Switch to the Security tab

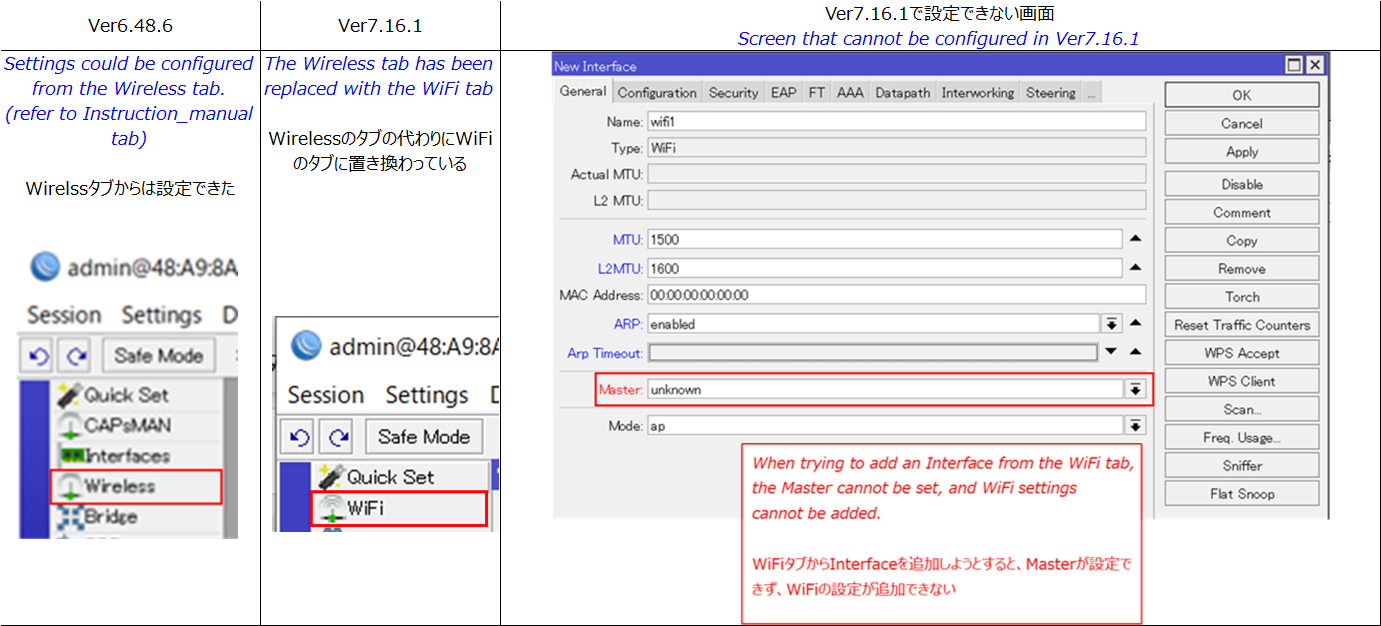734,93
